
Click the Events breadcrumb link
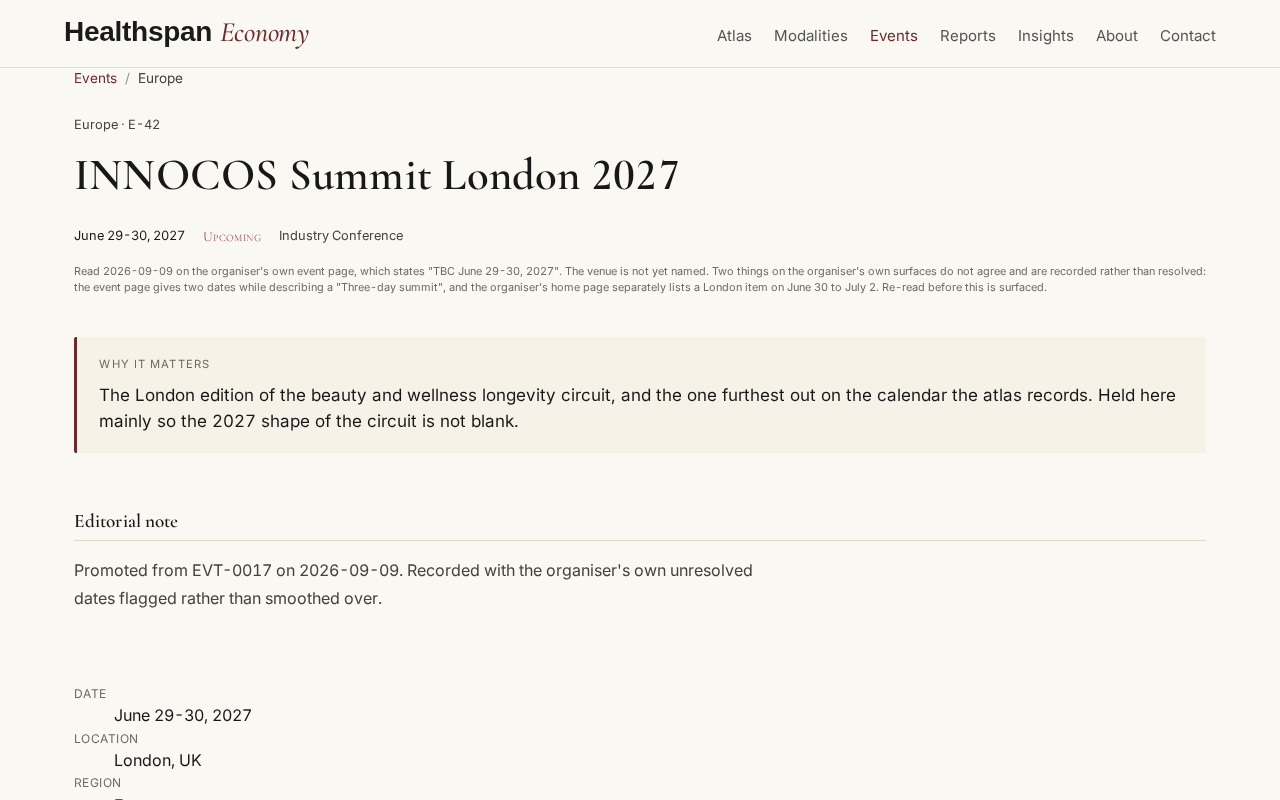[95, 78]
